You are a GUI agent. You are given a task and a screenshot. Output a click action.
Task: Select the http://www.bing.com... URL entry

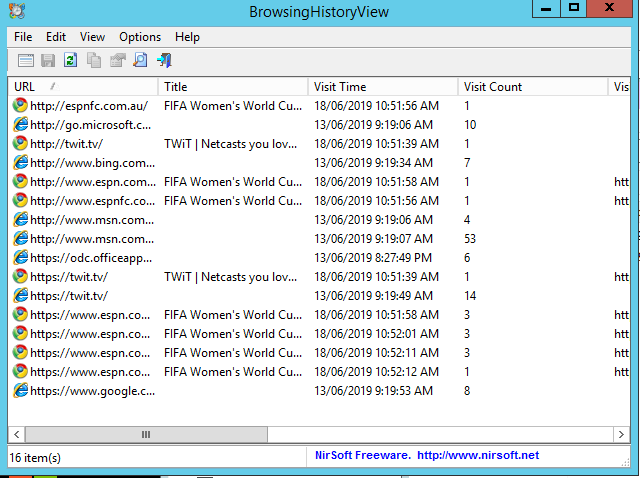(x=93, y=163)
